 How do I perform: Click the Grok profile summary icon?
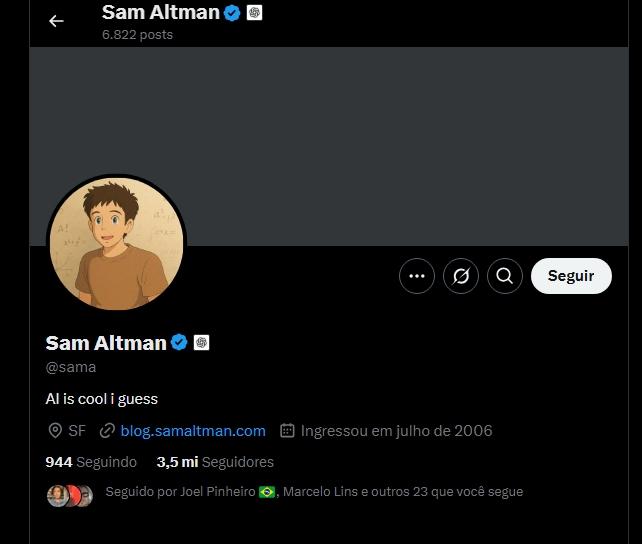461,276
